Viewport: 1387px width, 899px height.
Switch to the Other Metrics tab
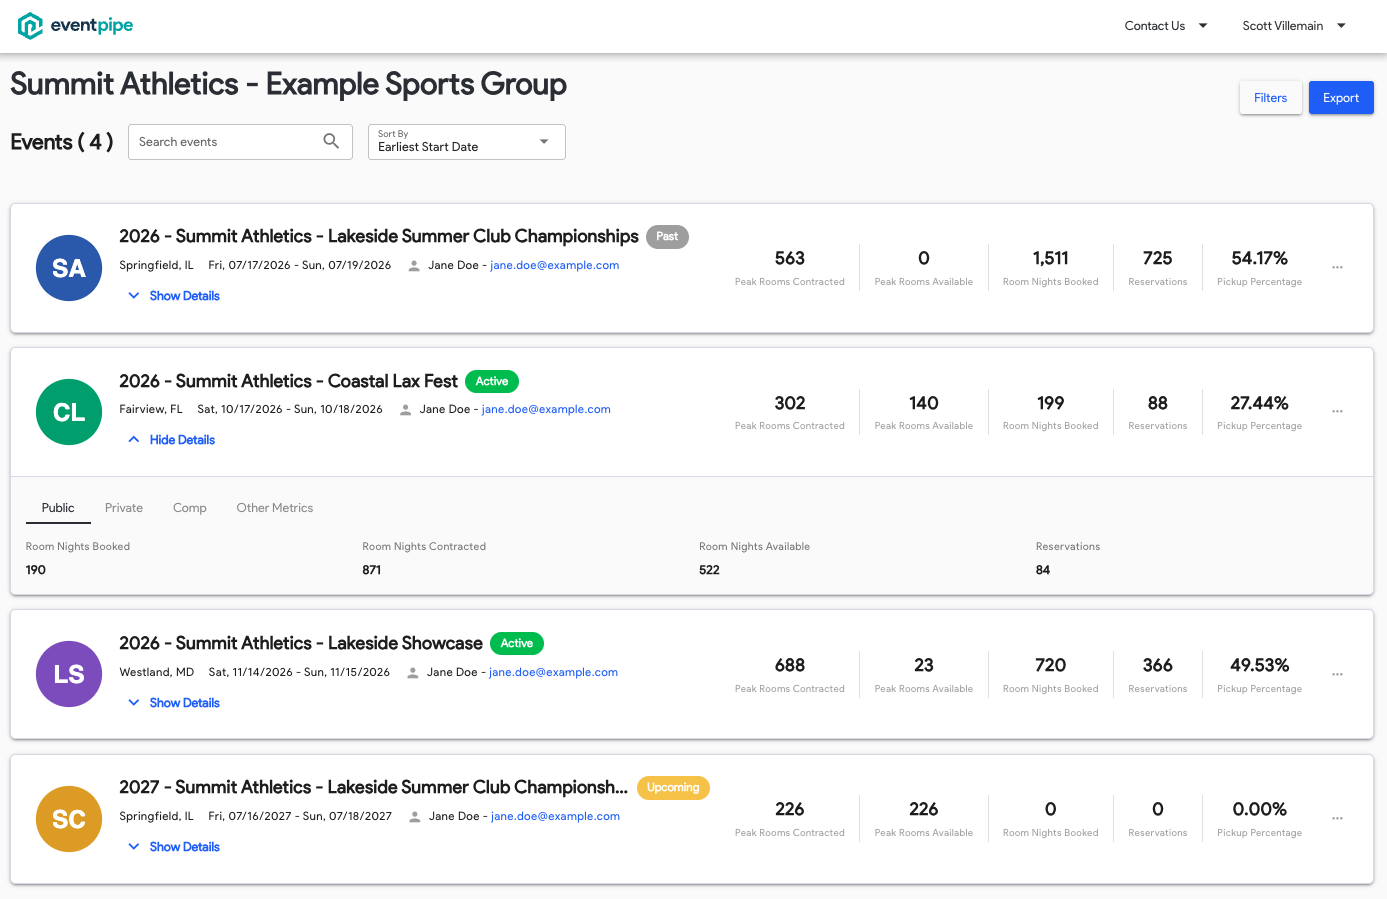click(x=275, y=508)
